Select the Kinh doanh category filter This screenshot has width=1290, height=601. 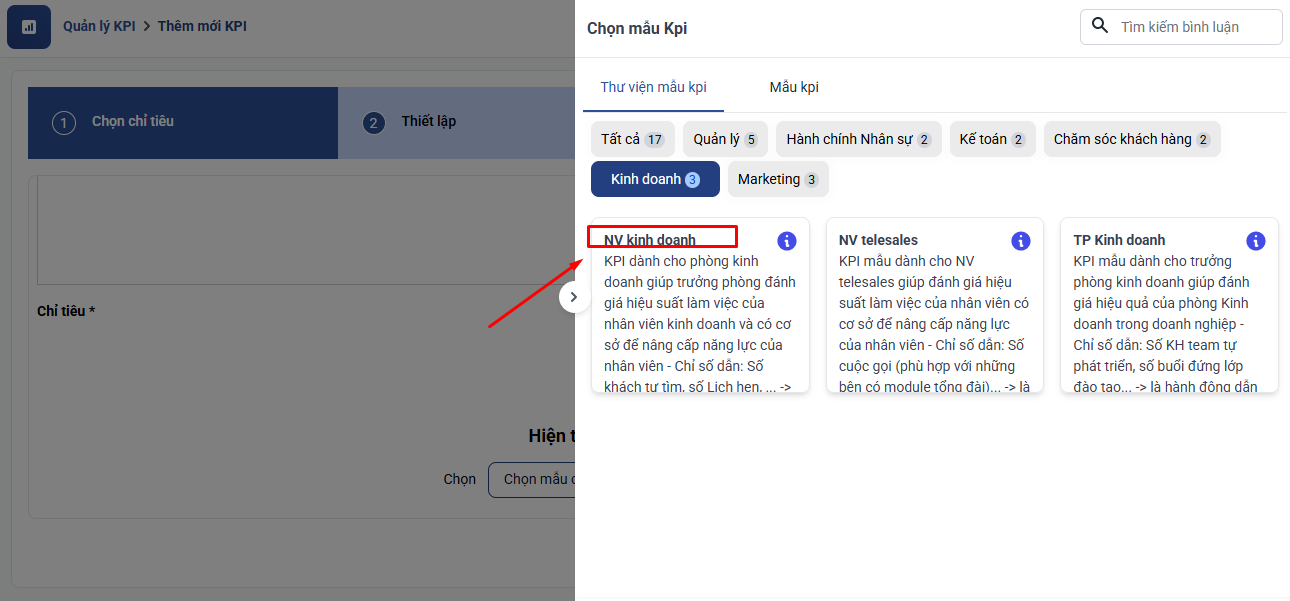pos(655,179)
